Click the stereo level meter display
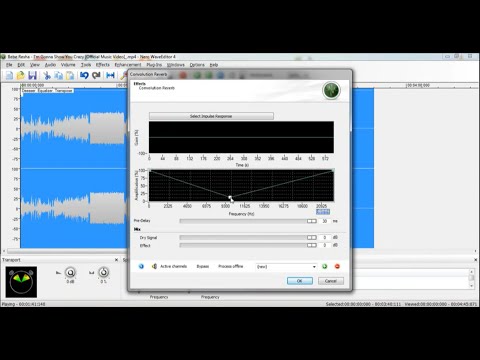This screenshot has width=480, height=360. point(21,282)
